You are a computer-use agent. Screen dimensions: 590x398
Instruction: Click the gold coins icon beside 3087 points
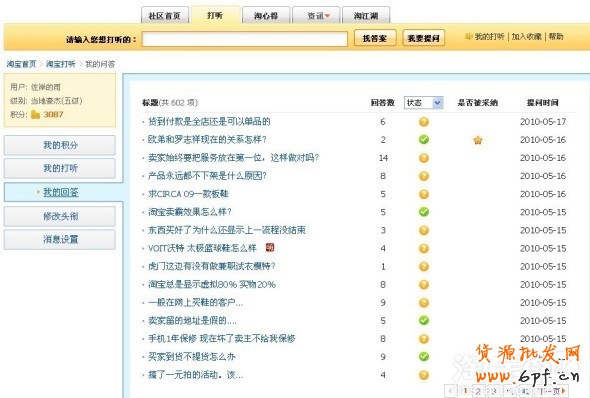(x=35, y=114)
